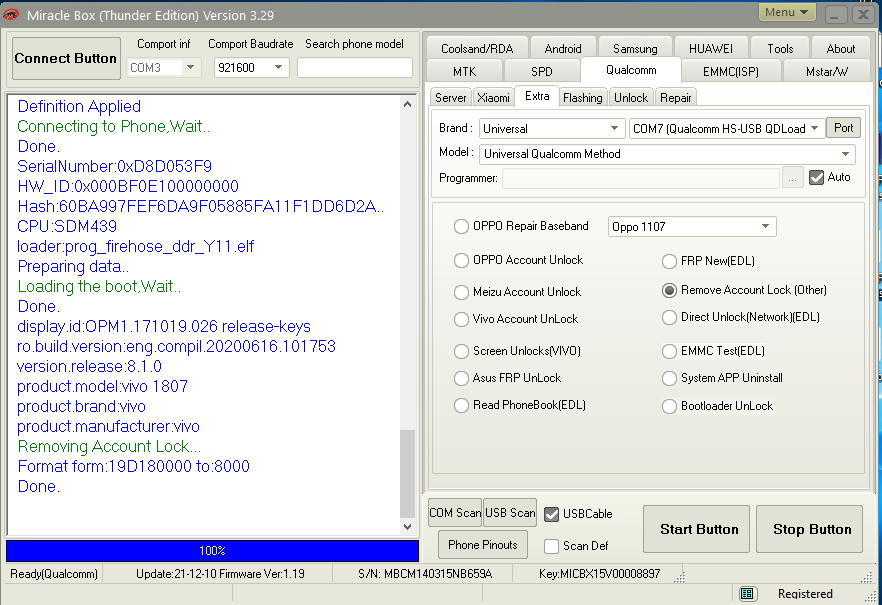Expand the Oppo 1107 model dropdown

765,227
